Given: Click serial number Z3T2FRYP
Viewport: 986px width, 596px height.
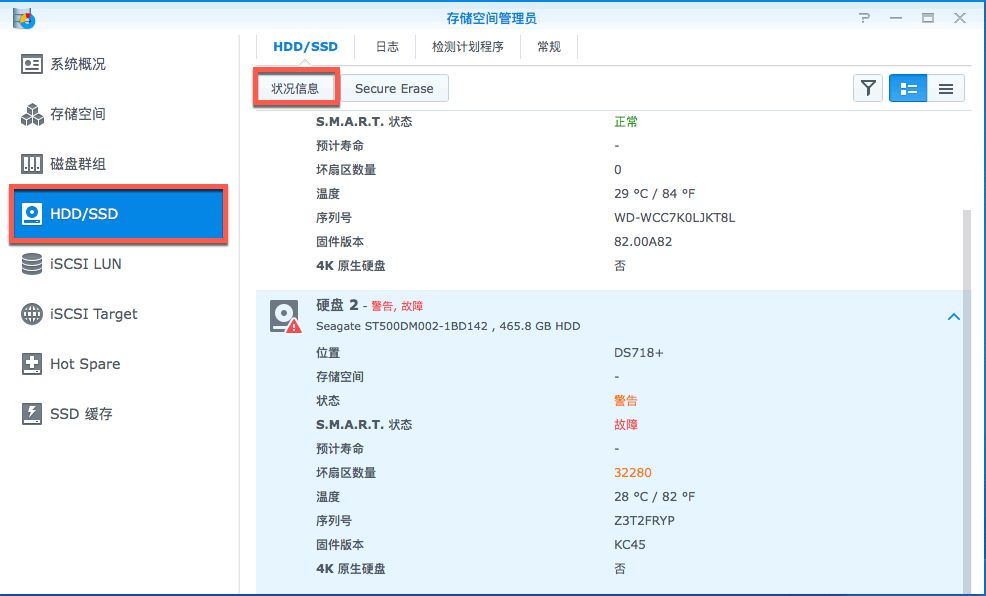Looking at the screenshot, I should coord(645,521).
